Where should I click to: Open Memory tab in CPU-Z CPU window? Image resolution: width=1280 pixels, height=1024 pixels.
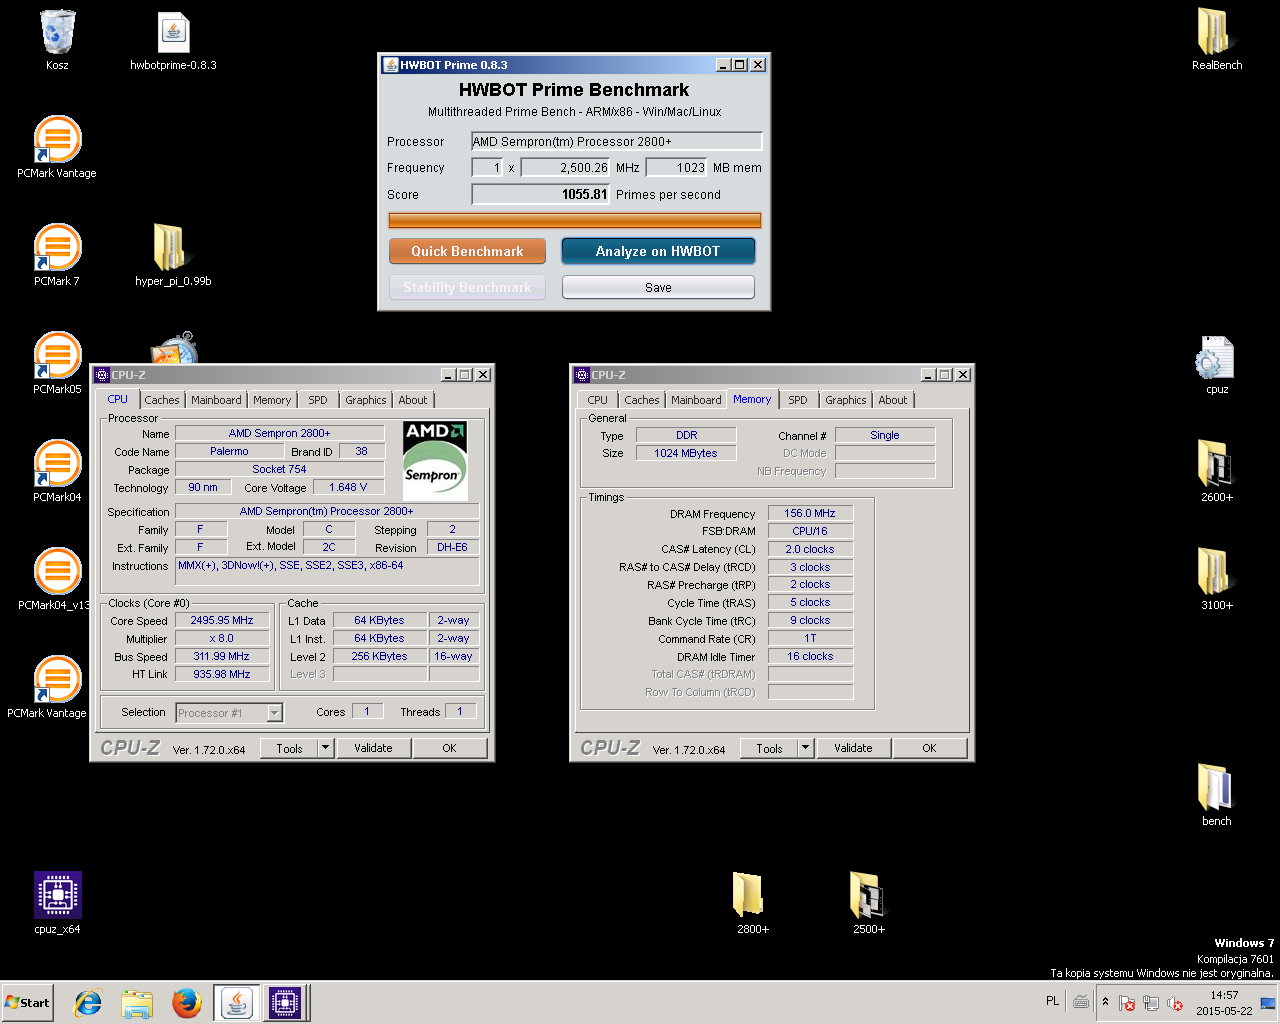click(272, 400)
